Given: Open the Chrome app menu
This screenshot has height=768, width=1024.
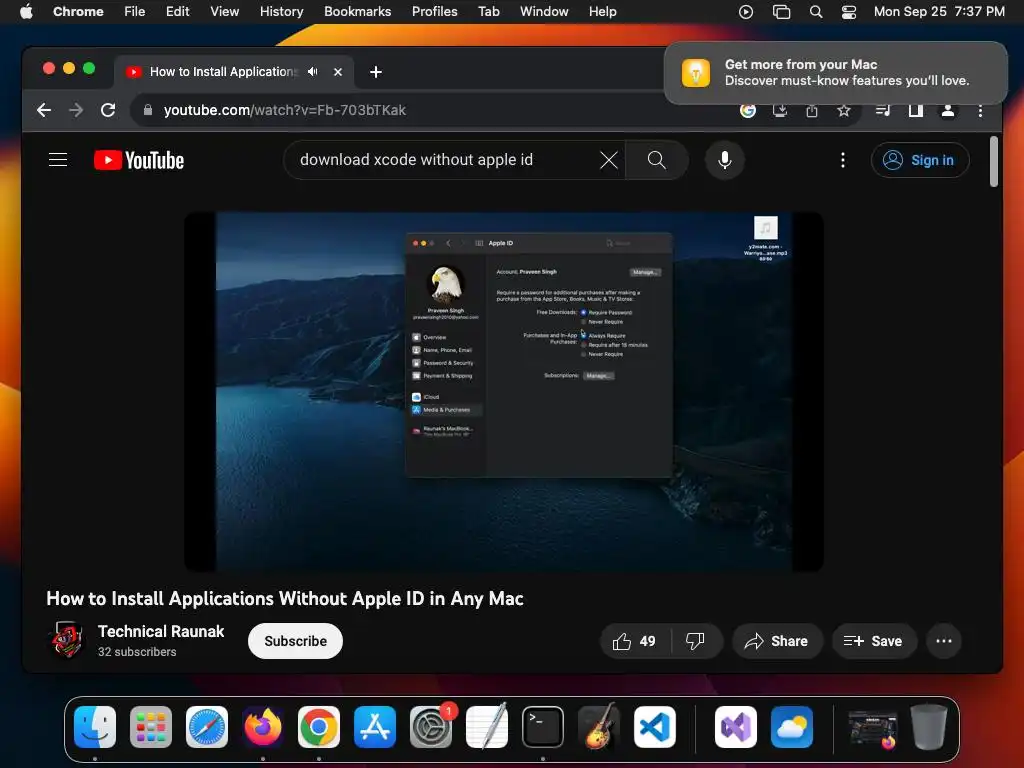Looking at the screenshot, I should point(78,12).
